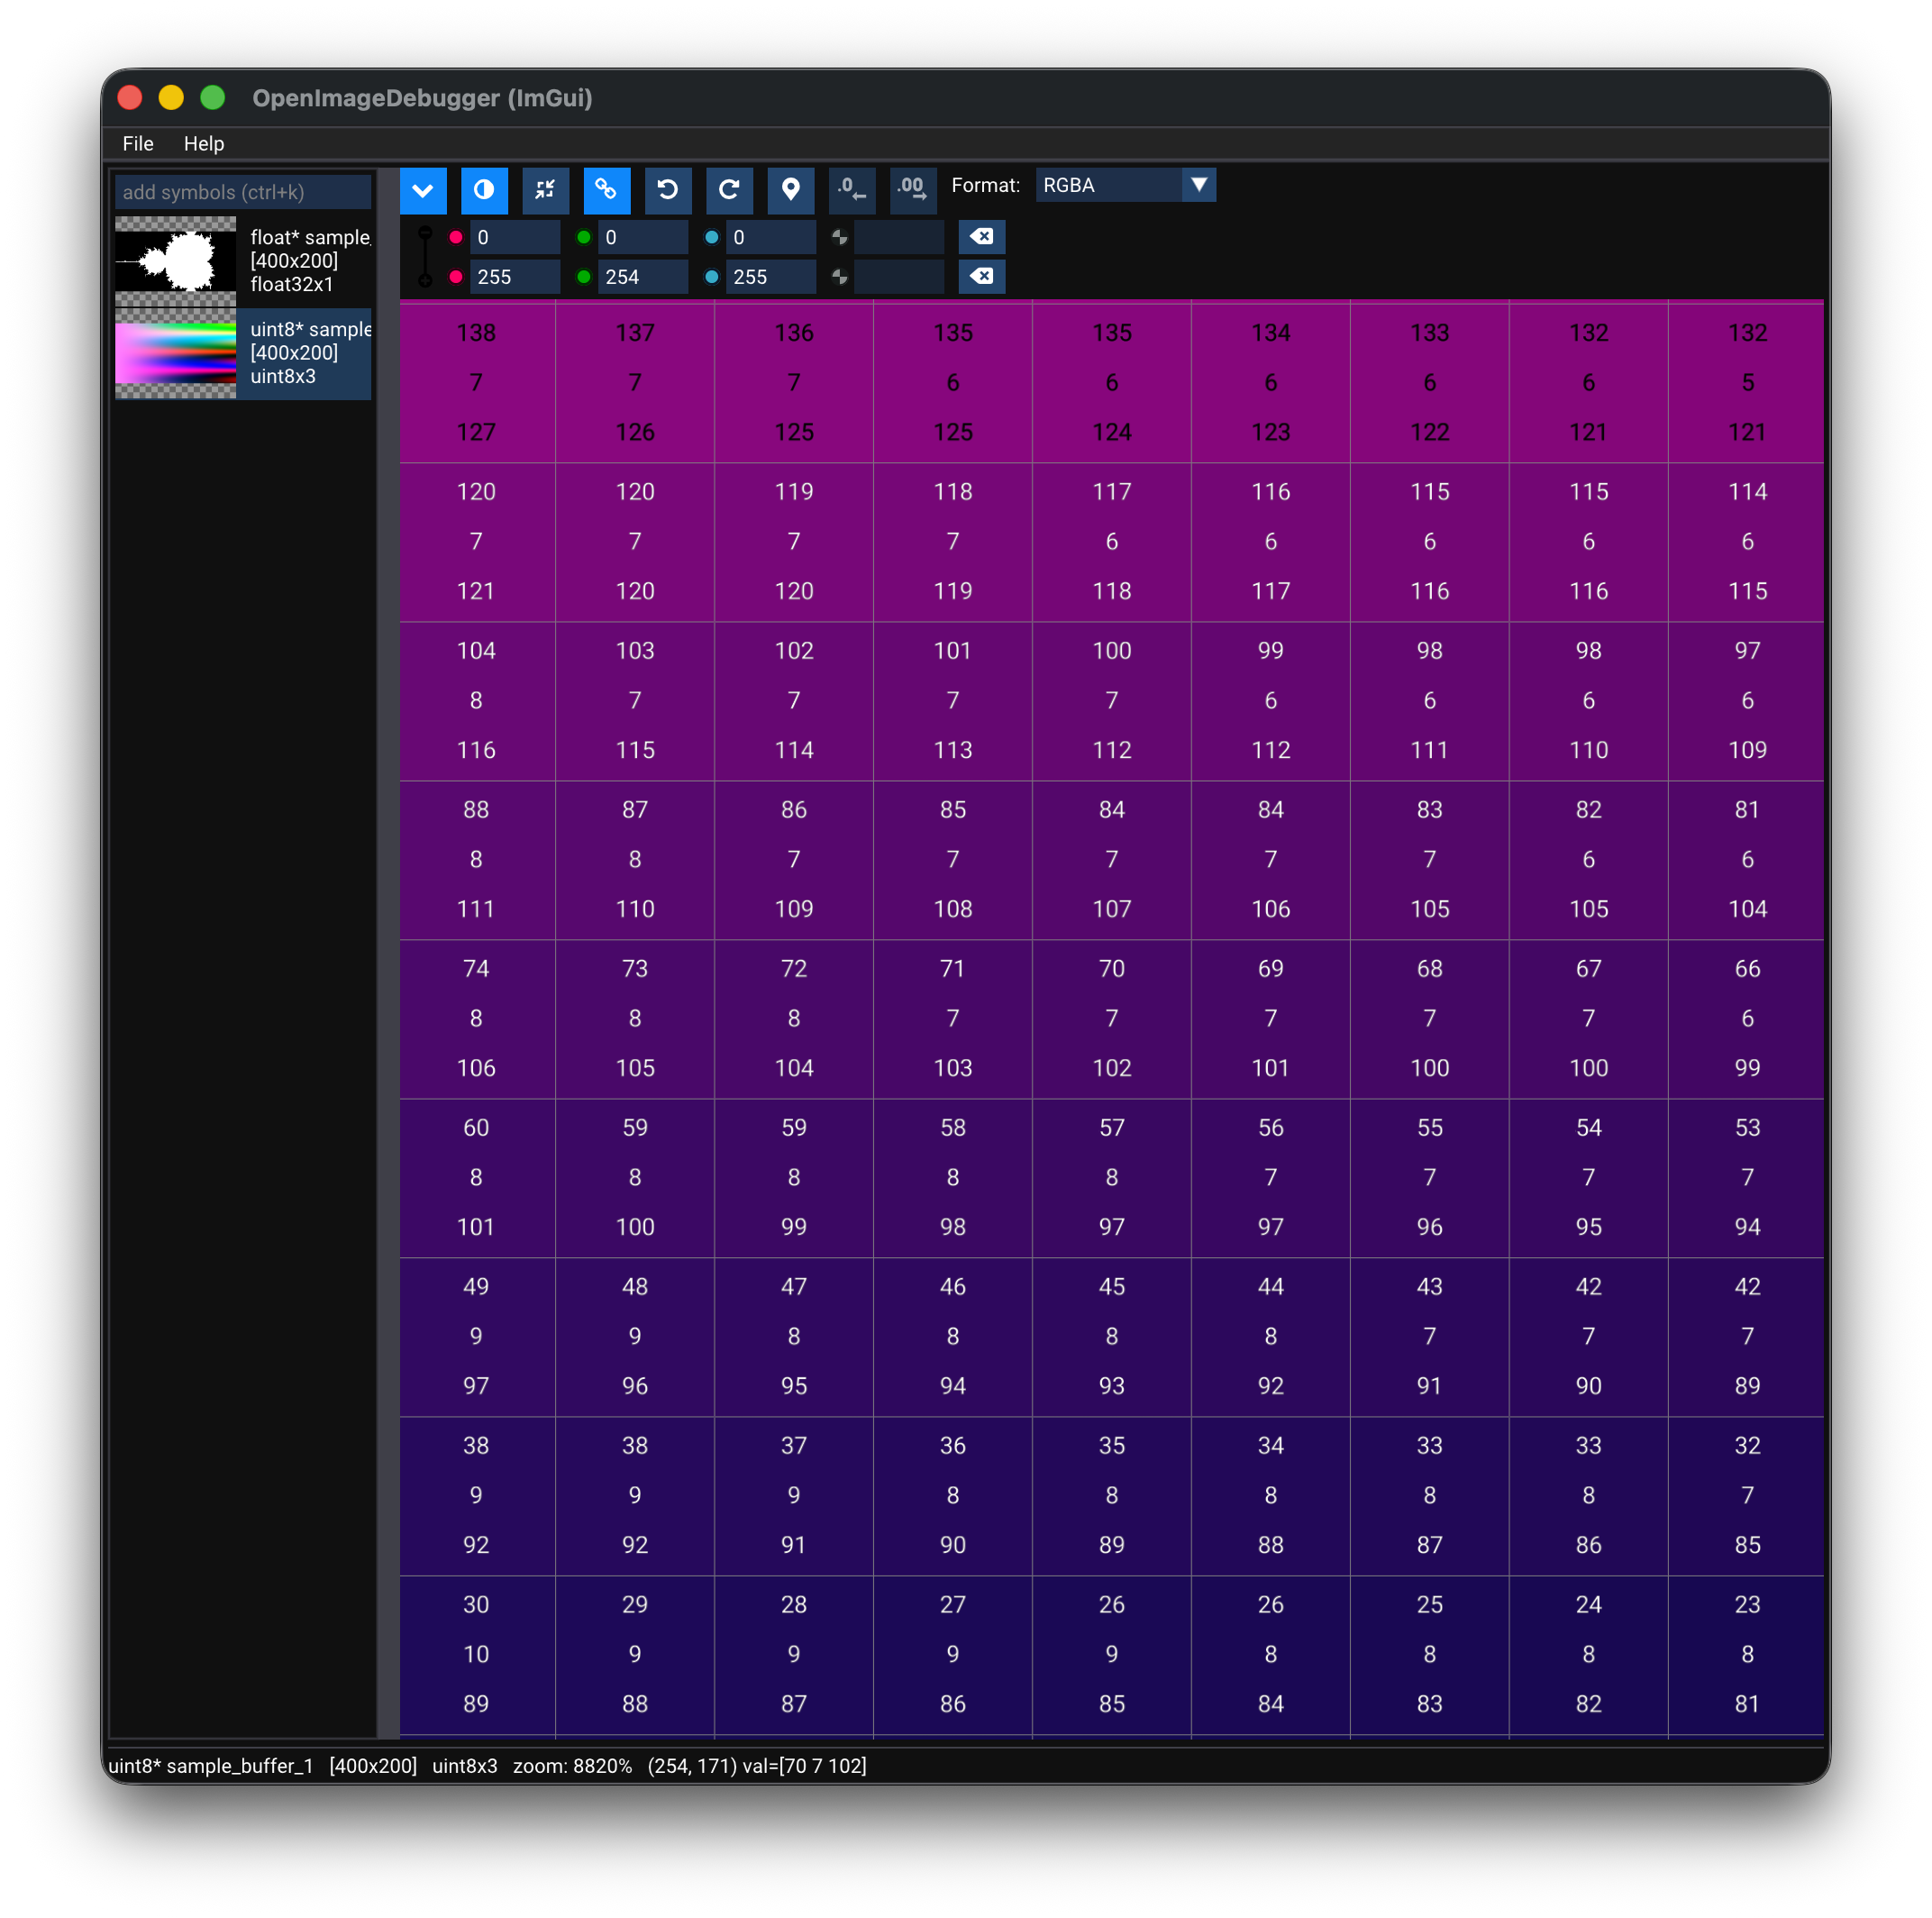Viewport: 1932px width, 1918px height.
Task: Click pixel cell with values 23 8 81
Action: [x=1746, y=1654]
